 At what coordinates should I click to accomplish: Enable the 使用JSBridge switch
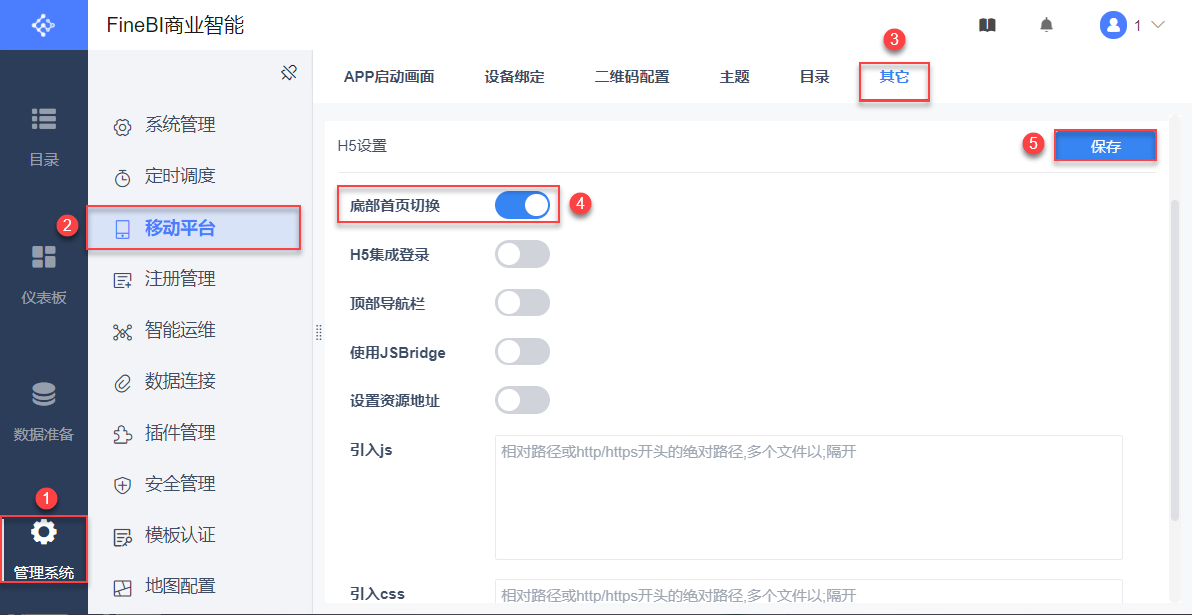click(x=522, y=352)
